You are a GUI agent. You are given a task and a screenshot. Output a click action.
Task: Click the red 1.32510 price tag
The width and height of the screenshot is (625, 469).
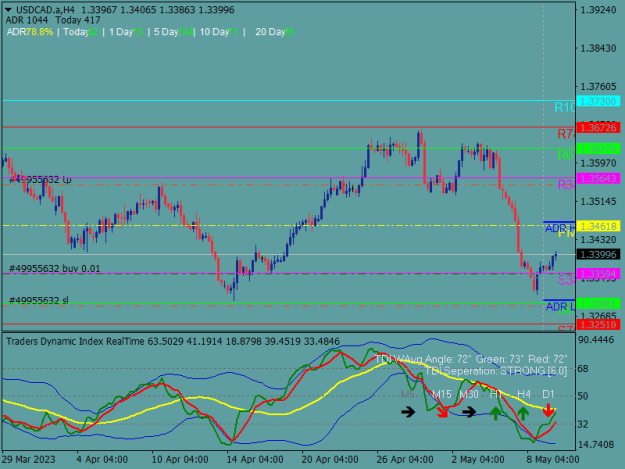click(x=598, y=324)
